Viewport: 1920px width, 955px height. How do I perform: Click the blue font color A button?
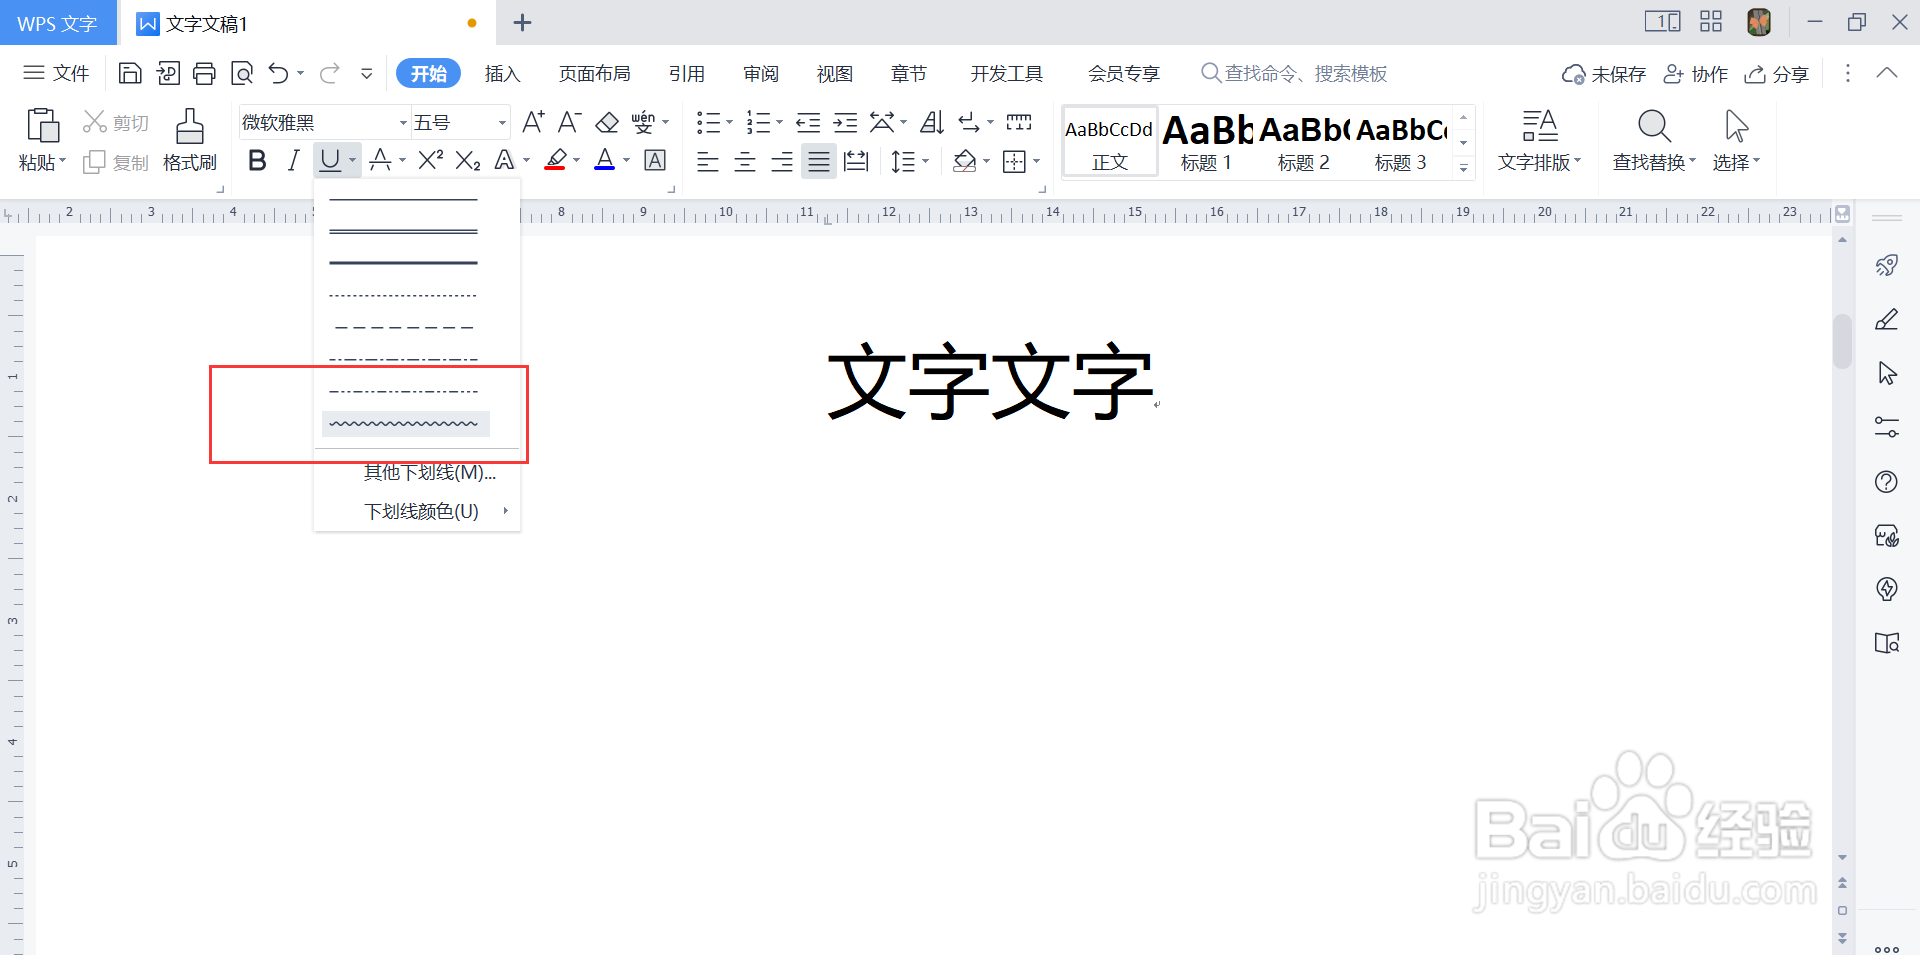tap(604, 160)
